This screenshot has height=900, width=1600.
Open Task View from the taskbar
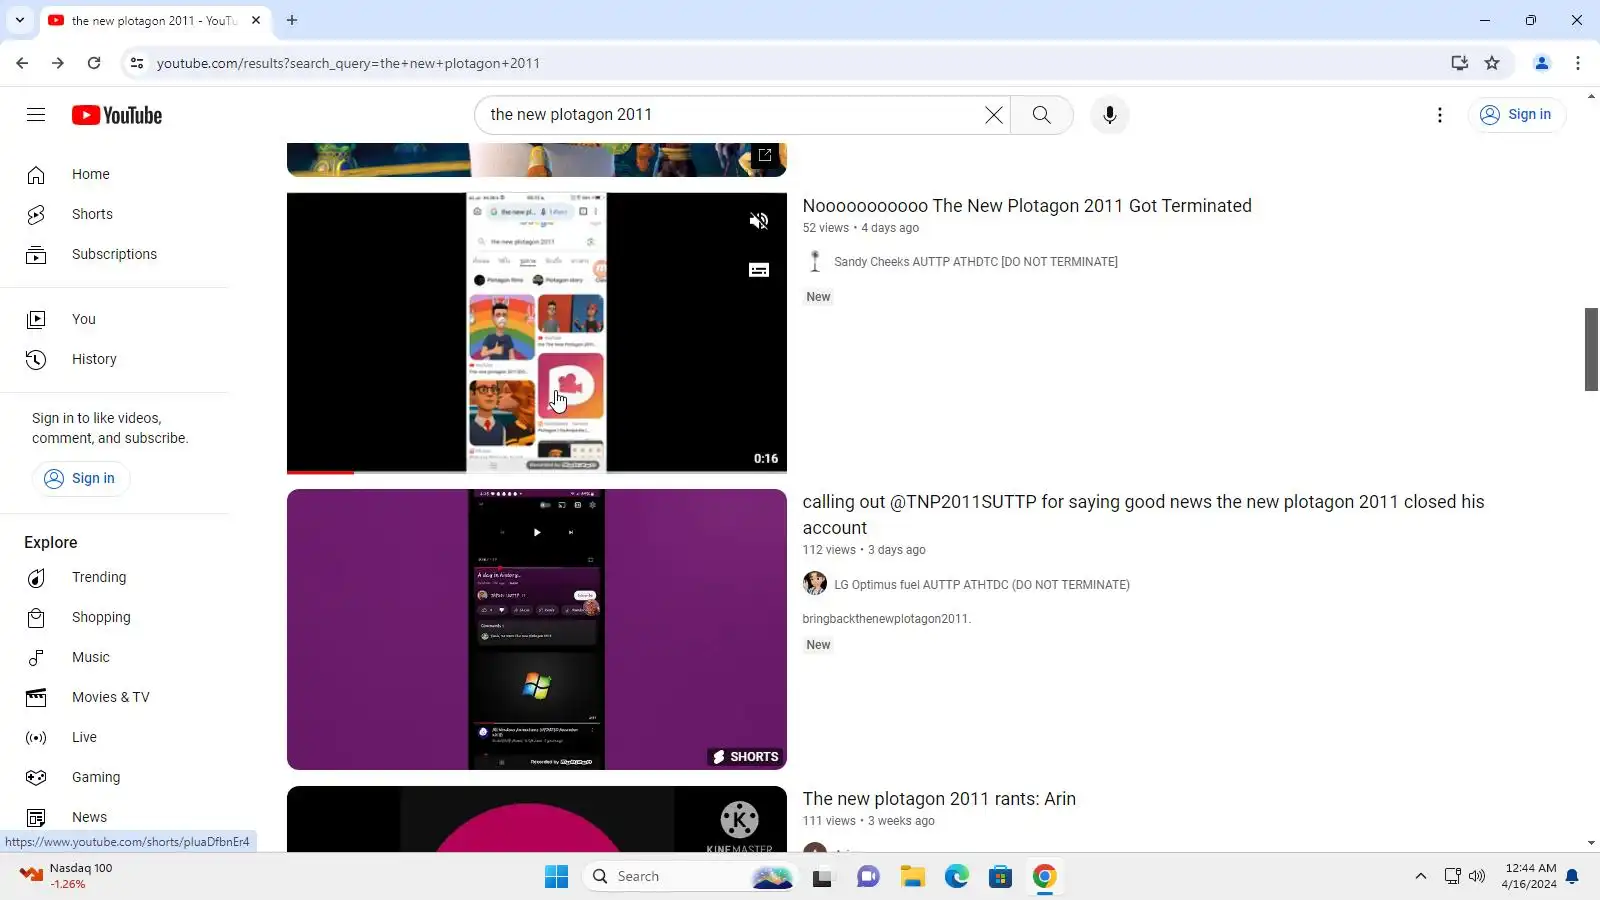(x=822, y=877)
